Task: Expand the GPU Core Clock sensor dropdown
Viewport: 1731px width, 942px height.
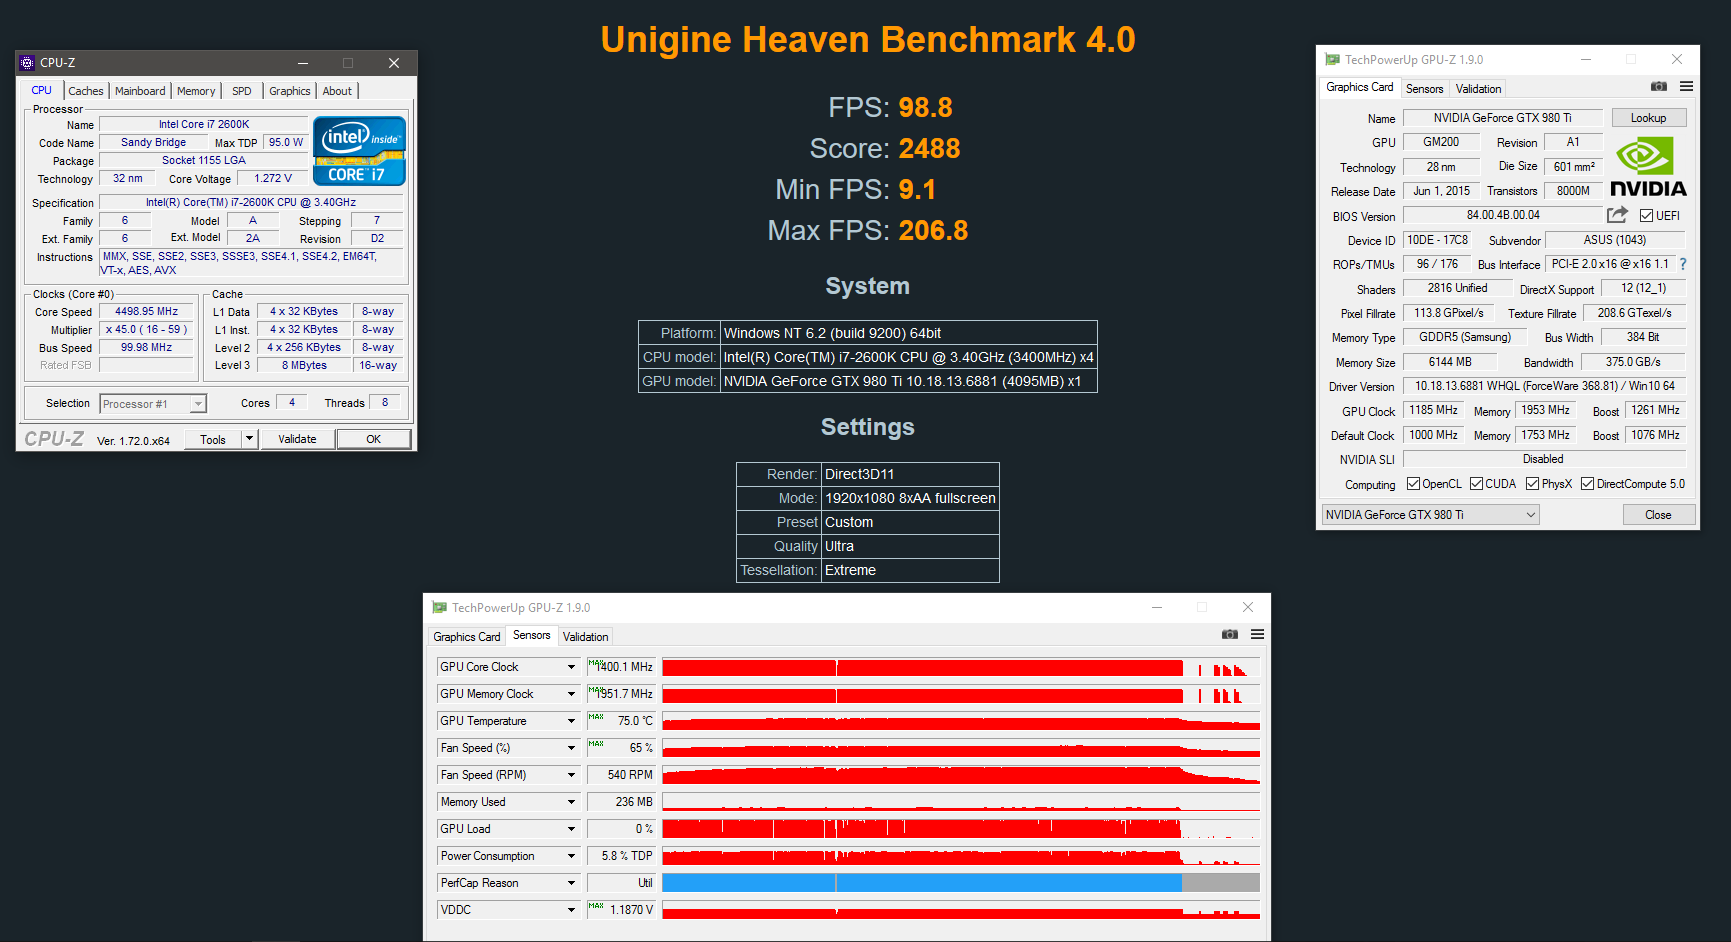Action: (x=571, y=667)
